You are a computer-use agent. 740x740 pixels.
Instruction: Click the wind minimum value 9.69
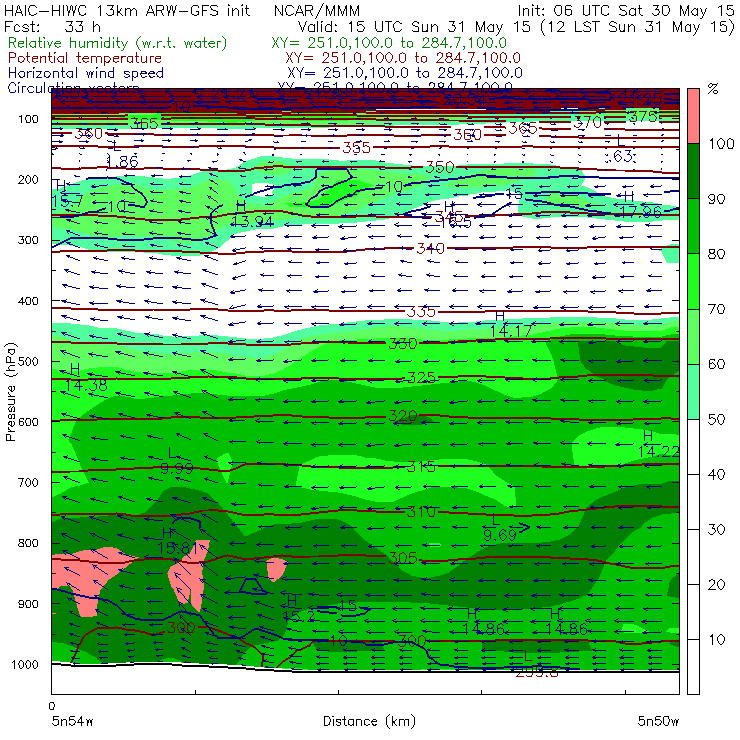coord(500,535)
